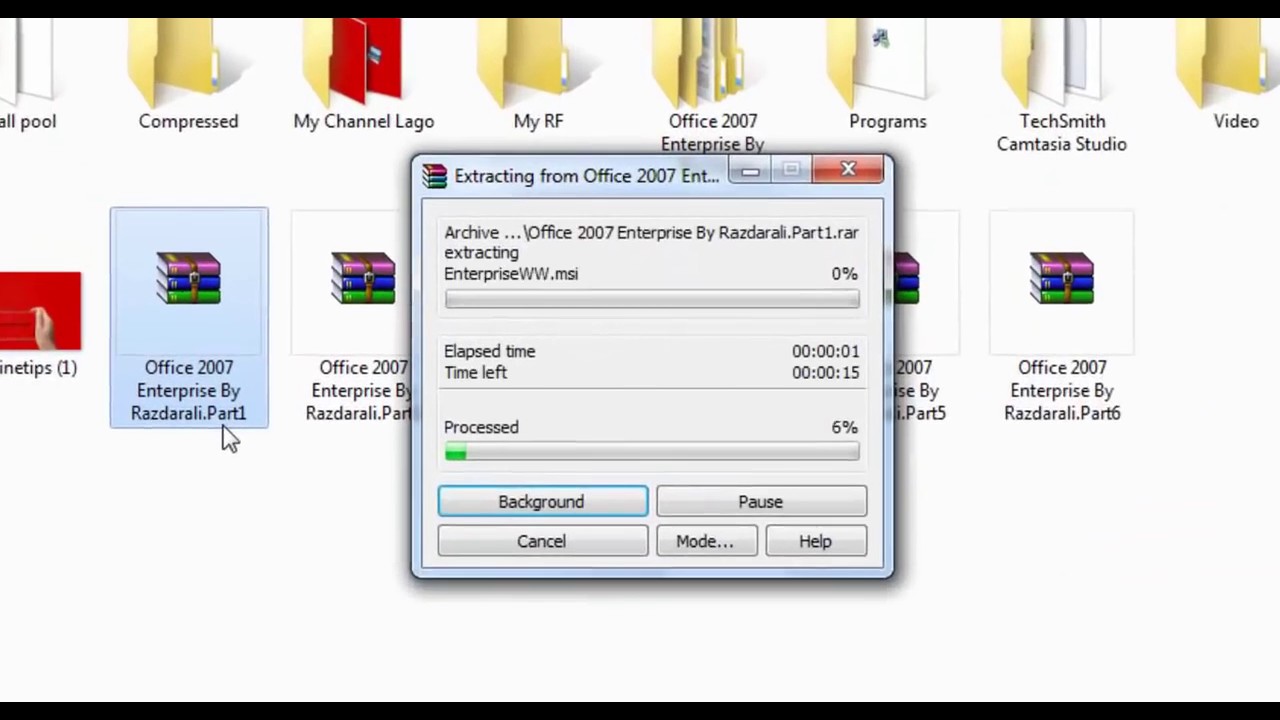Select the Razdarali.Part6 RAR archive icon

pyautogui.click(x=1062, y=277)
